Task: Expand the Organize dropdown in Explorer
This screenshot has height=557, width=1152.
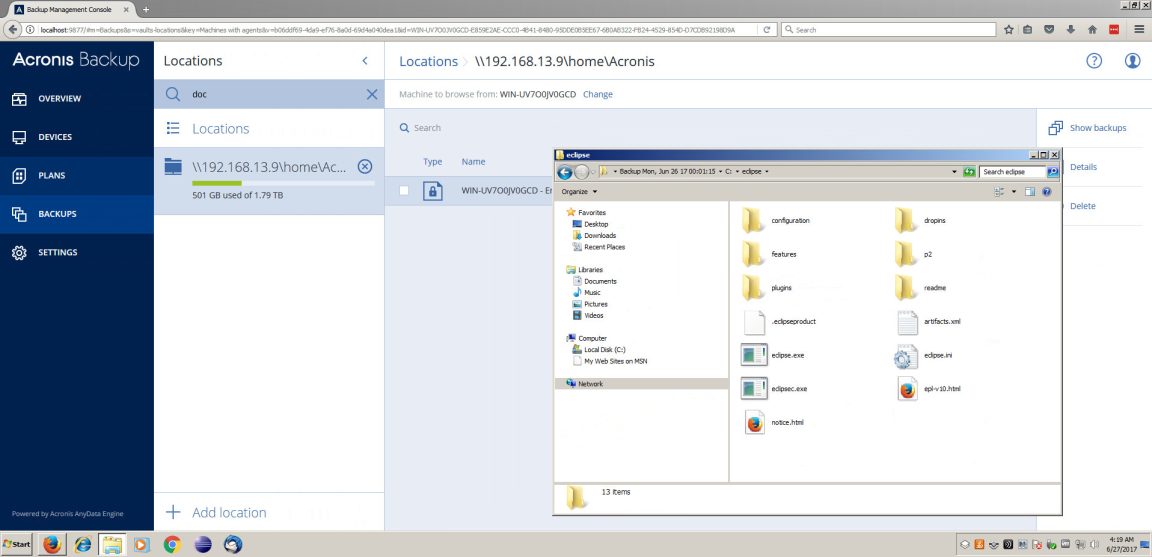Action: (x=579, y=191)
